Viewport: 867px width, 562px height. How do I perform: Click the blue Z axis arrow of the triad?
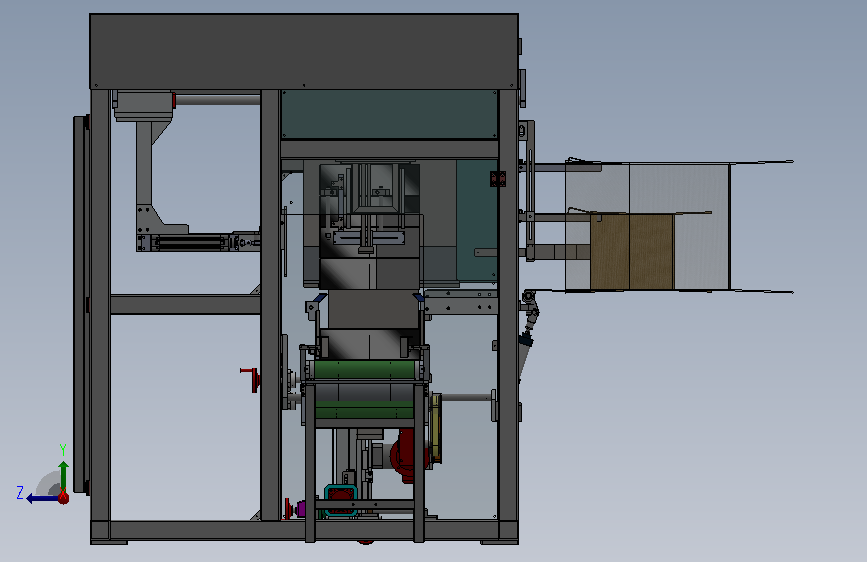(41, 499)
